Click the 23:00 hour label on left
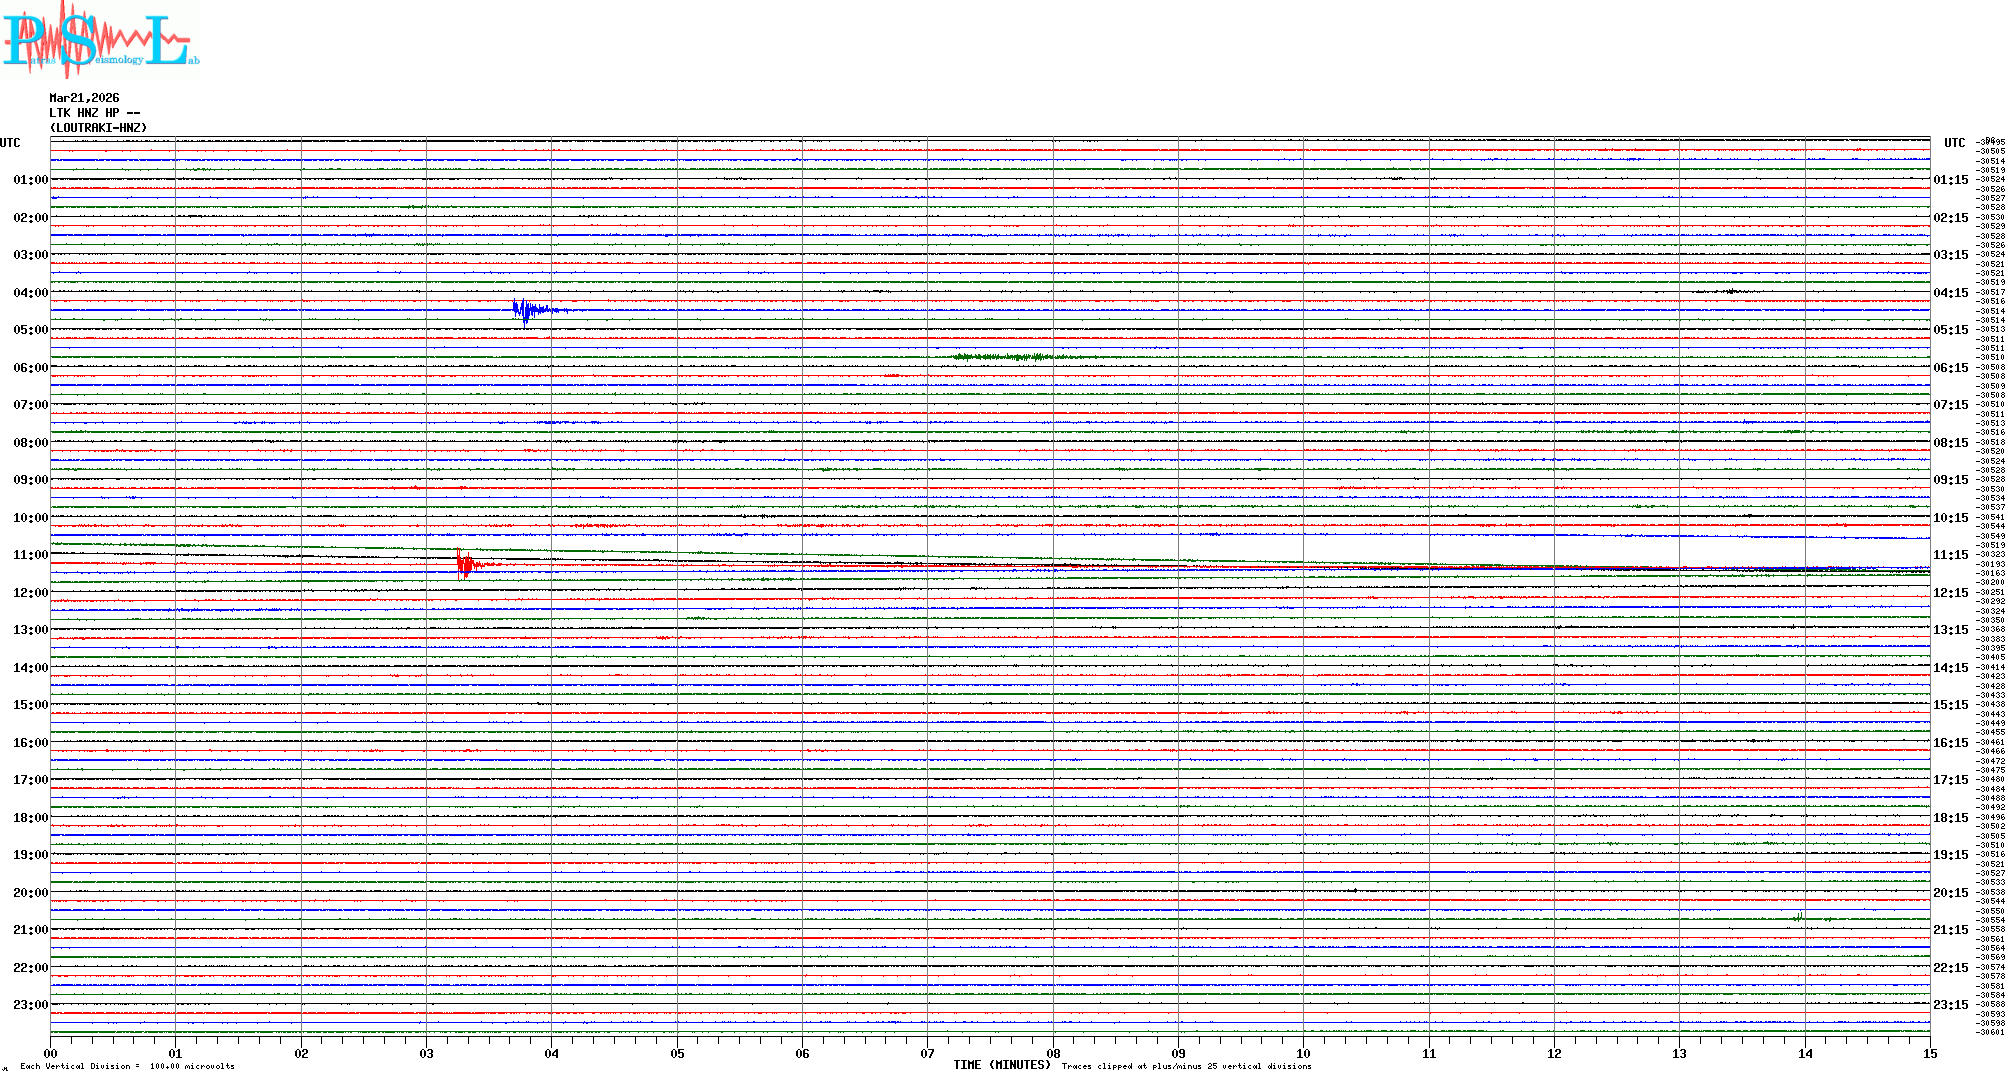This screenshot has height=1080, width=2010. [x=30, y=1005]
